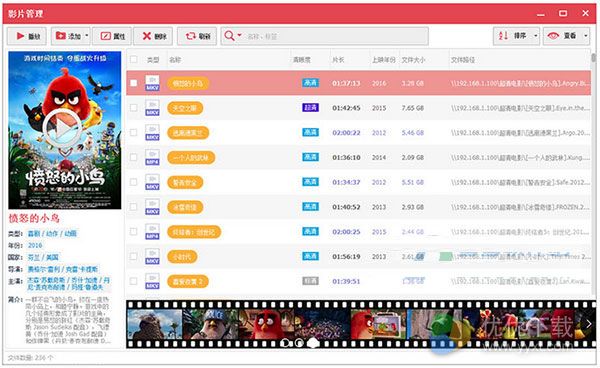Advance the filmstrip with the right arrow
This screenshot has width=600, height=368.
coord(589,324)
